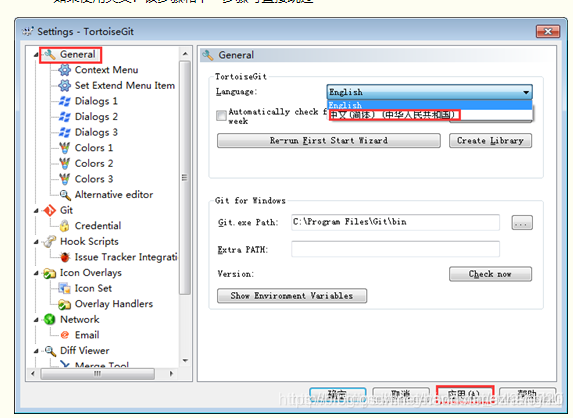Click the Apply (应用) button
573x418 pixels.
tap(465, 395)
